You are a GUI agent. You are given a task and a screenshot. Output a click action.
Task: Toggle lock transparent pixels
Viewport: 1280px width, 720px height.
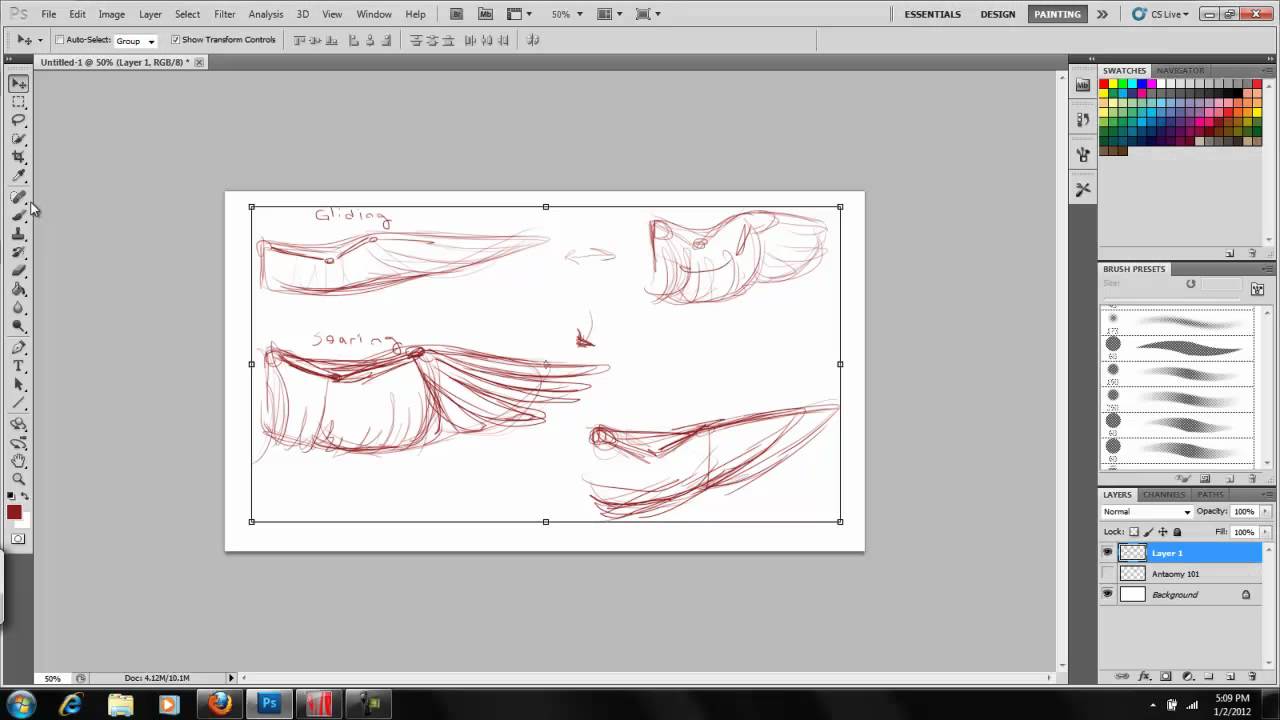(x=1133, y=532)
